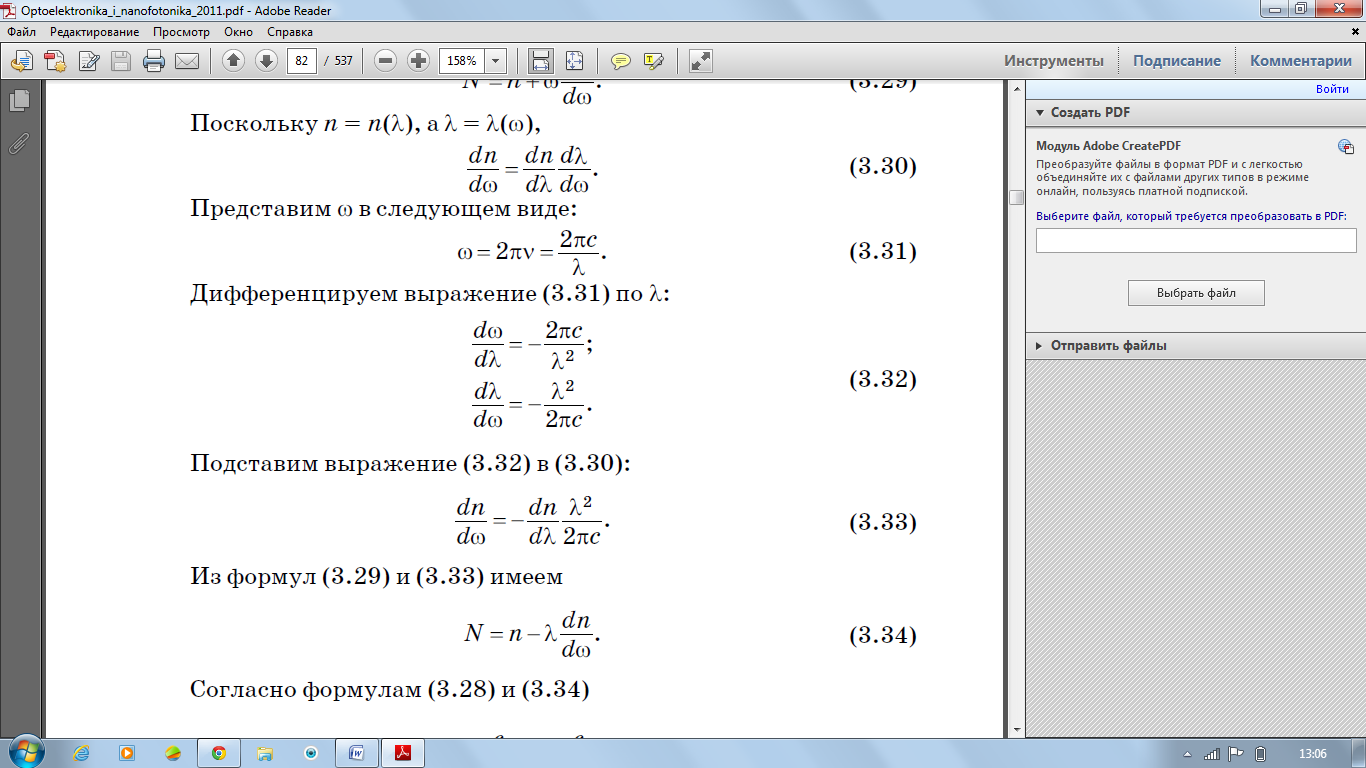Click the Войти sign-in link
This screenshot has width=1366, height=768.
coord(1332,89)
